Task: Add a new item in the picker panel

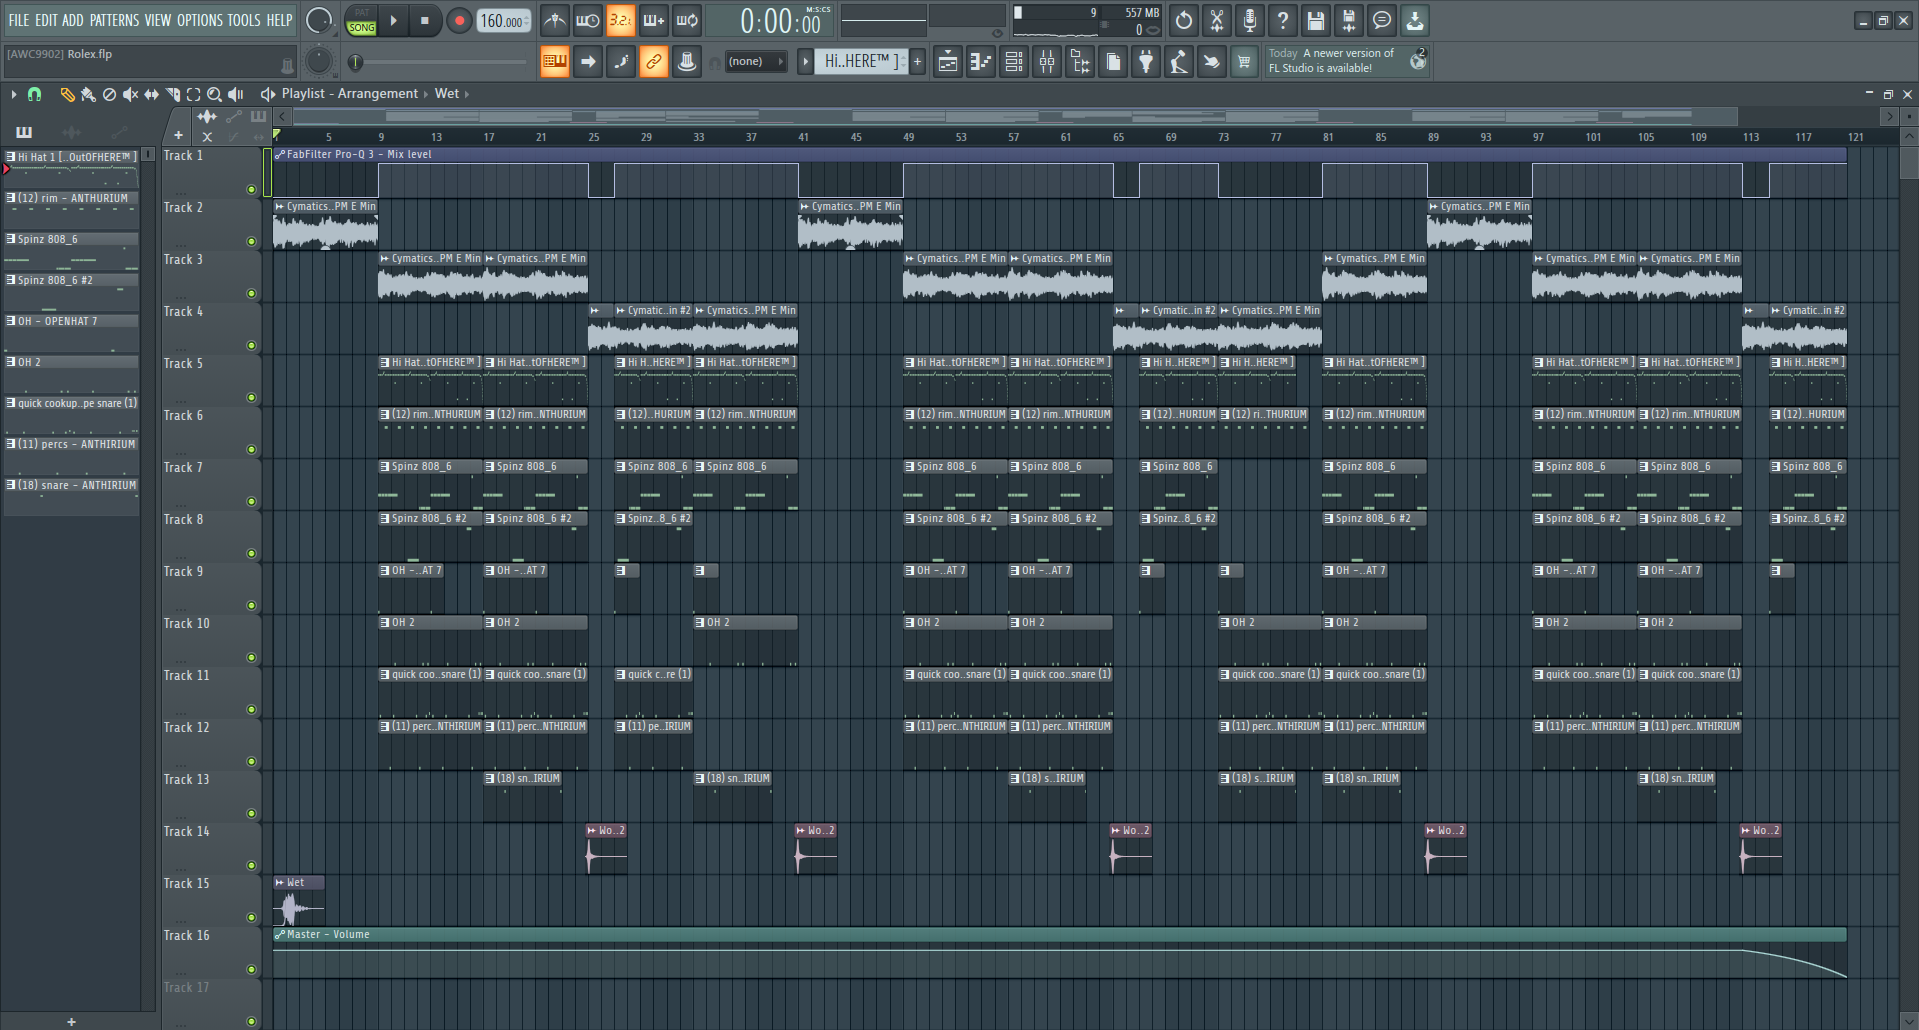Action: [x=71, y=1022]
